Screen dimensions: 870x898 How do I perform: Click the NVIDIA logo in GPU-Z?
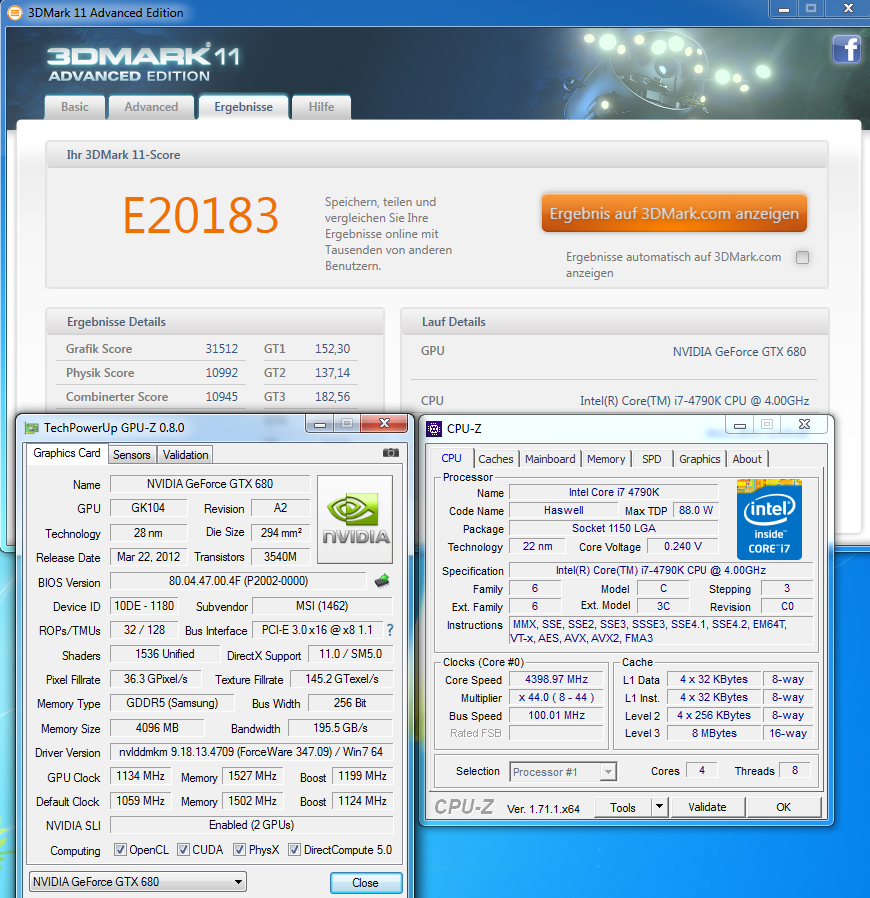(x=355, y=518)
